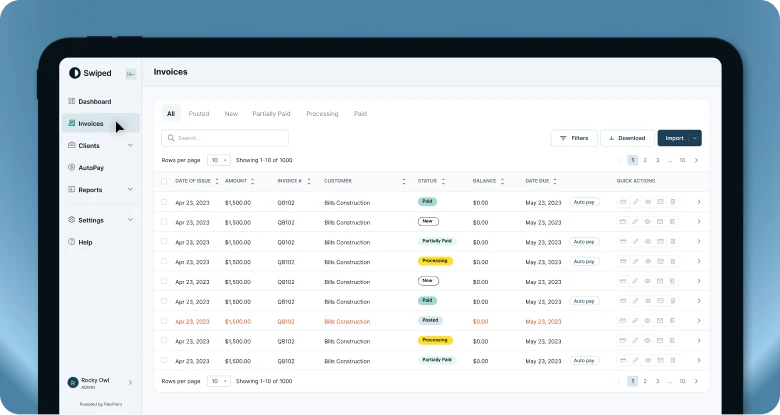View the Posted invoice via eye icon
The width and height of the screenshot is (780, 415).
coord(648,321)
